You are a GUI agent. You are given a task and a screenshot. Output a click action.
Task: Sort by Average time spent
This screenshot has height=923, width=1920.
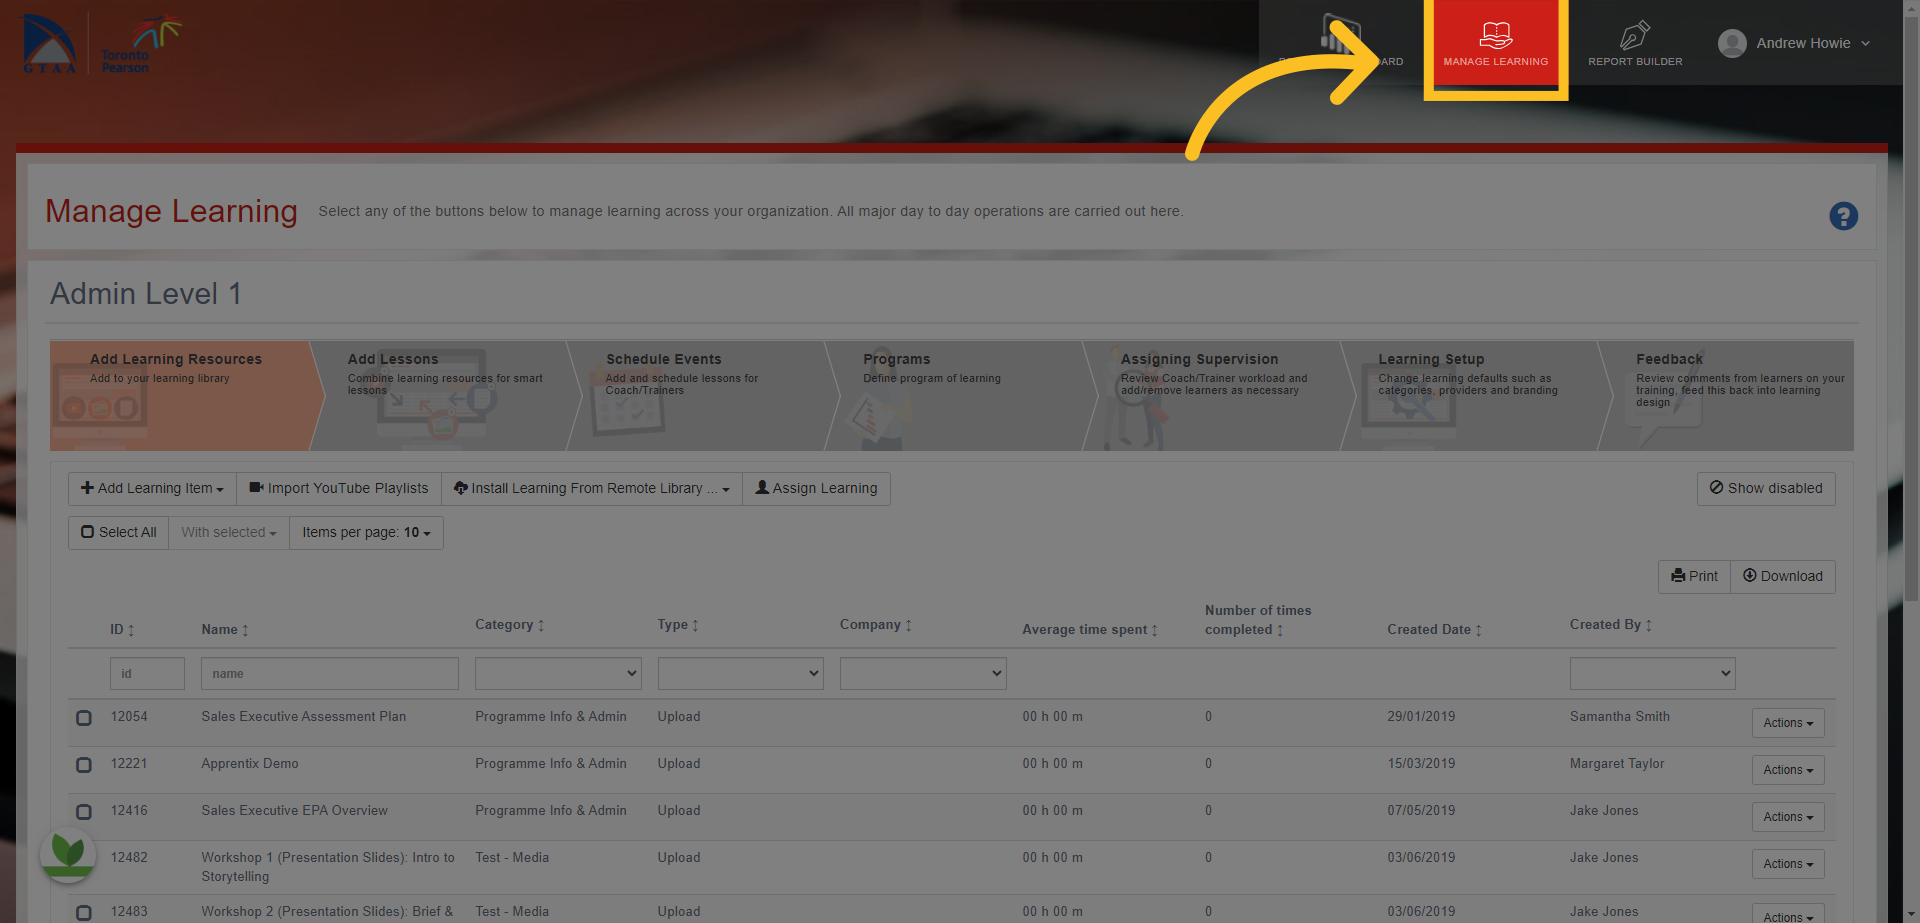(x=1154, y=630)
